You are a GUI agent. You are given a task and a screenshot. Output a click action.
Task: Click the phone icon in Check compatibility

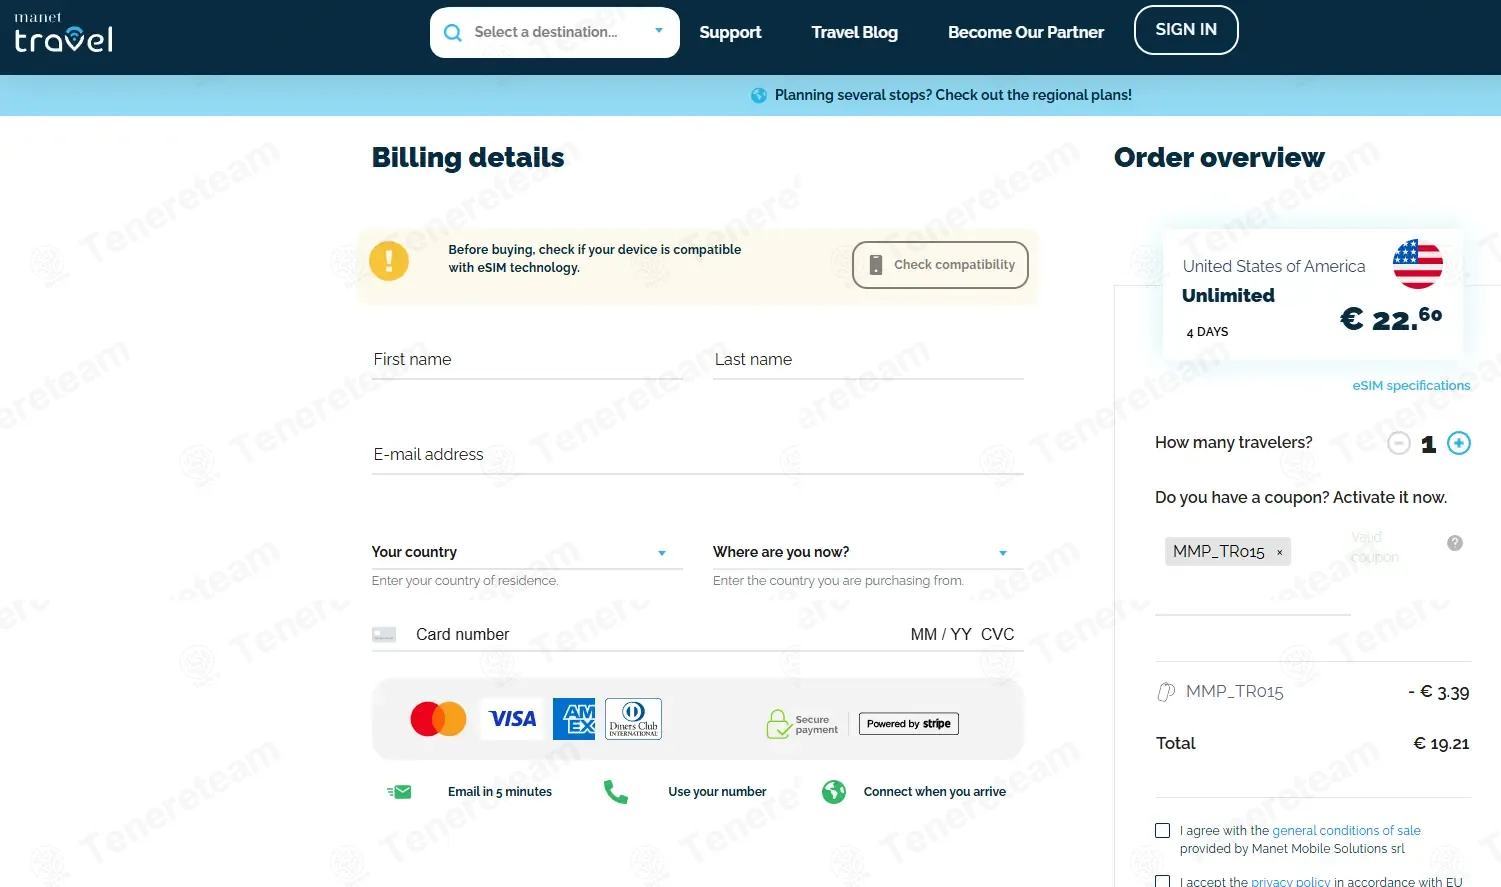click(876, 265)
